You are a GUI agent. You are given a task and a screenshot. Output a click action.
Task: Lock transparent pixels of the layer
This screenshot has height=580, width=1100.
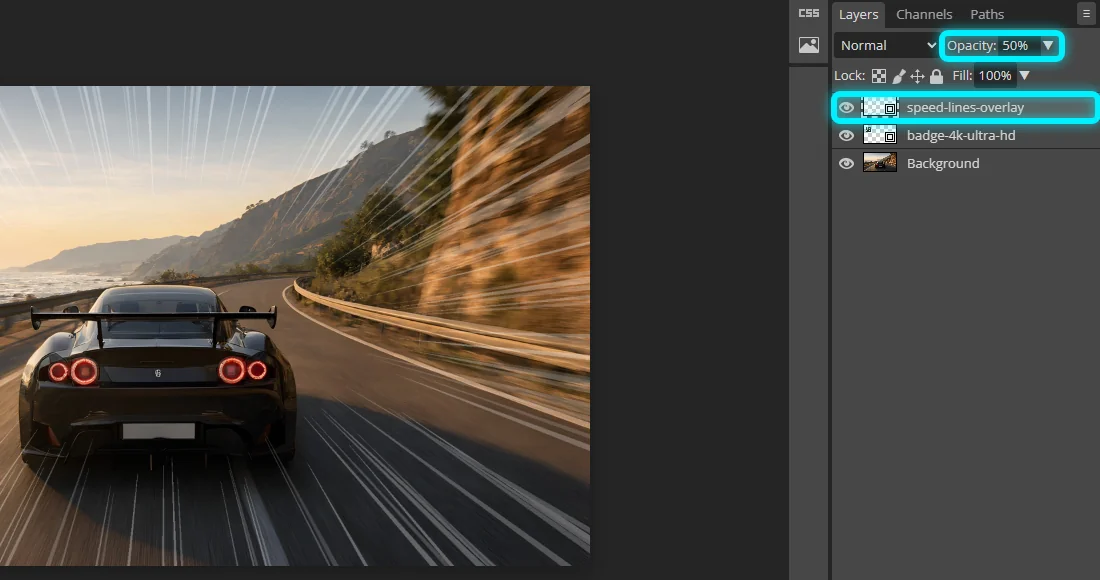click(878, 76)
